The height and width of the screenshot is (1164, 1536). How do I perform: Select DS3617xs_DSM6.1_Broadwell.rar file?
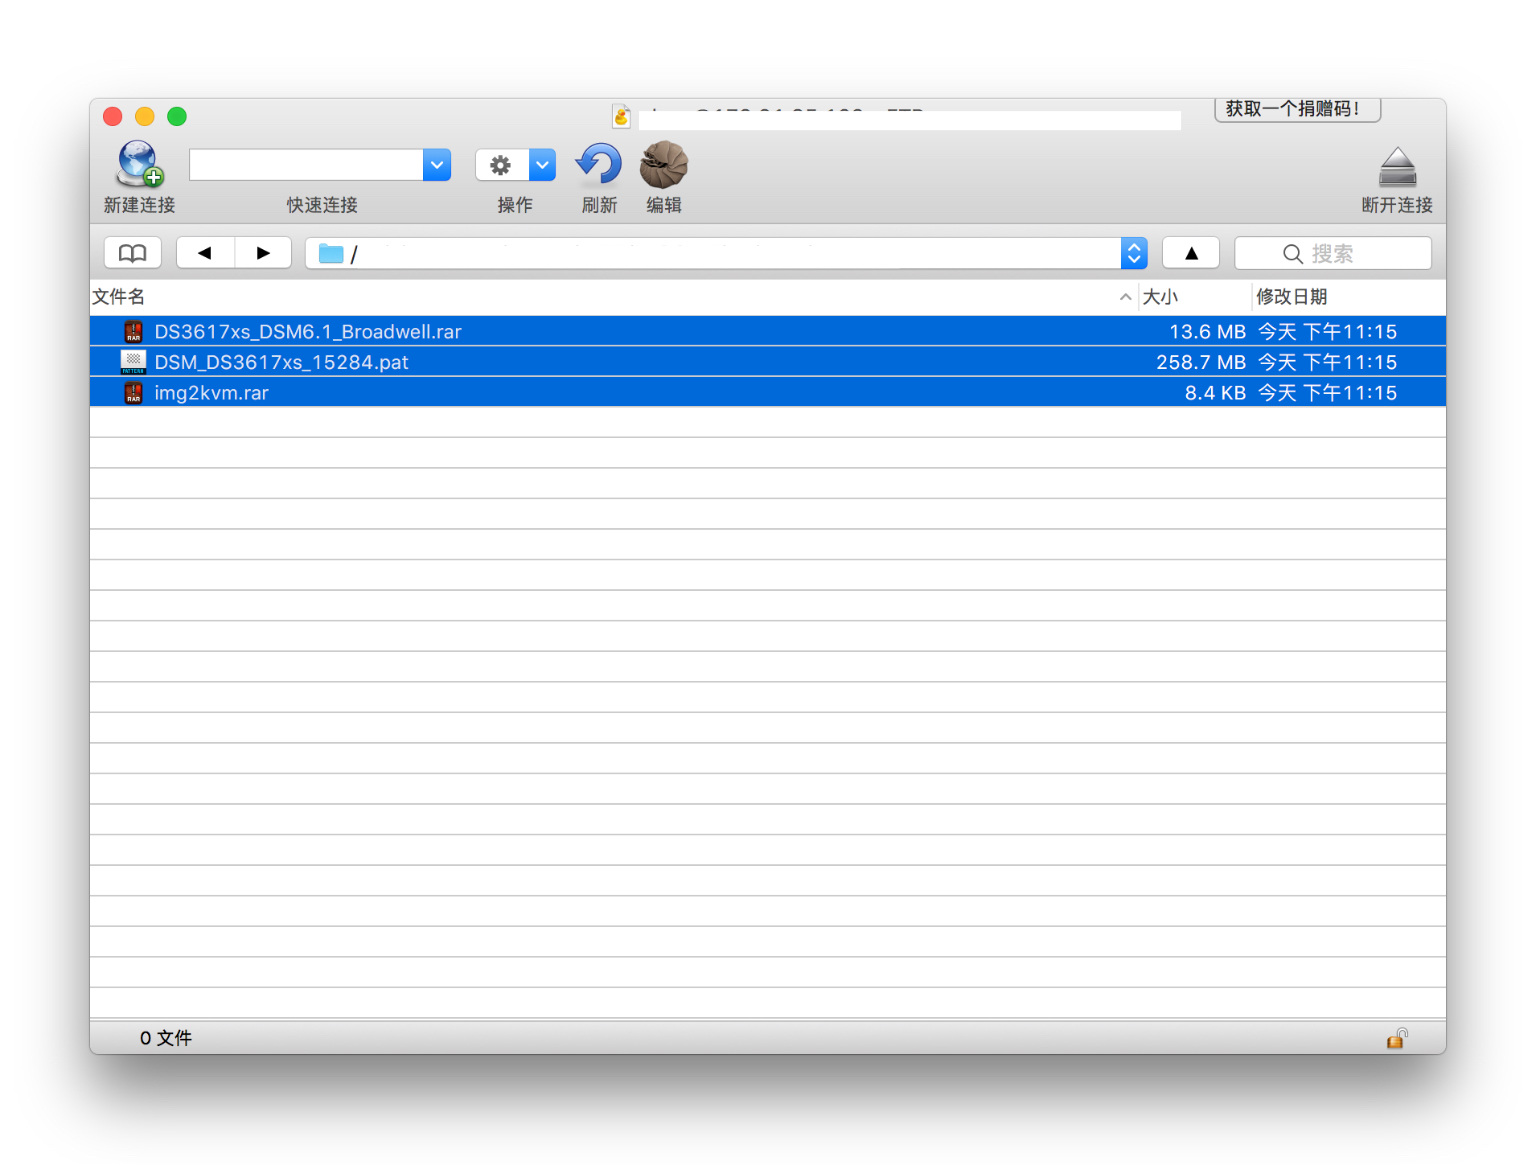point(768,331)
